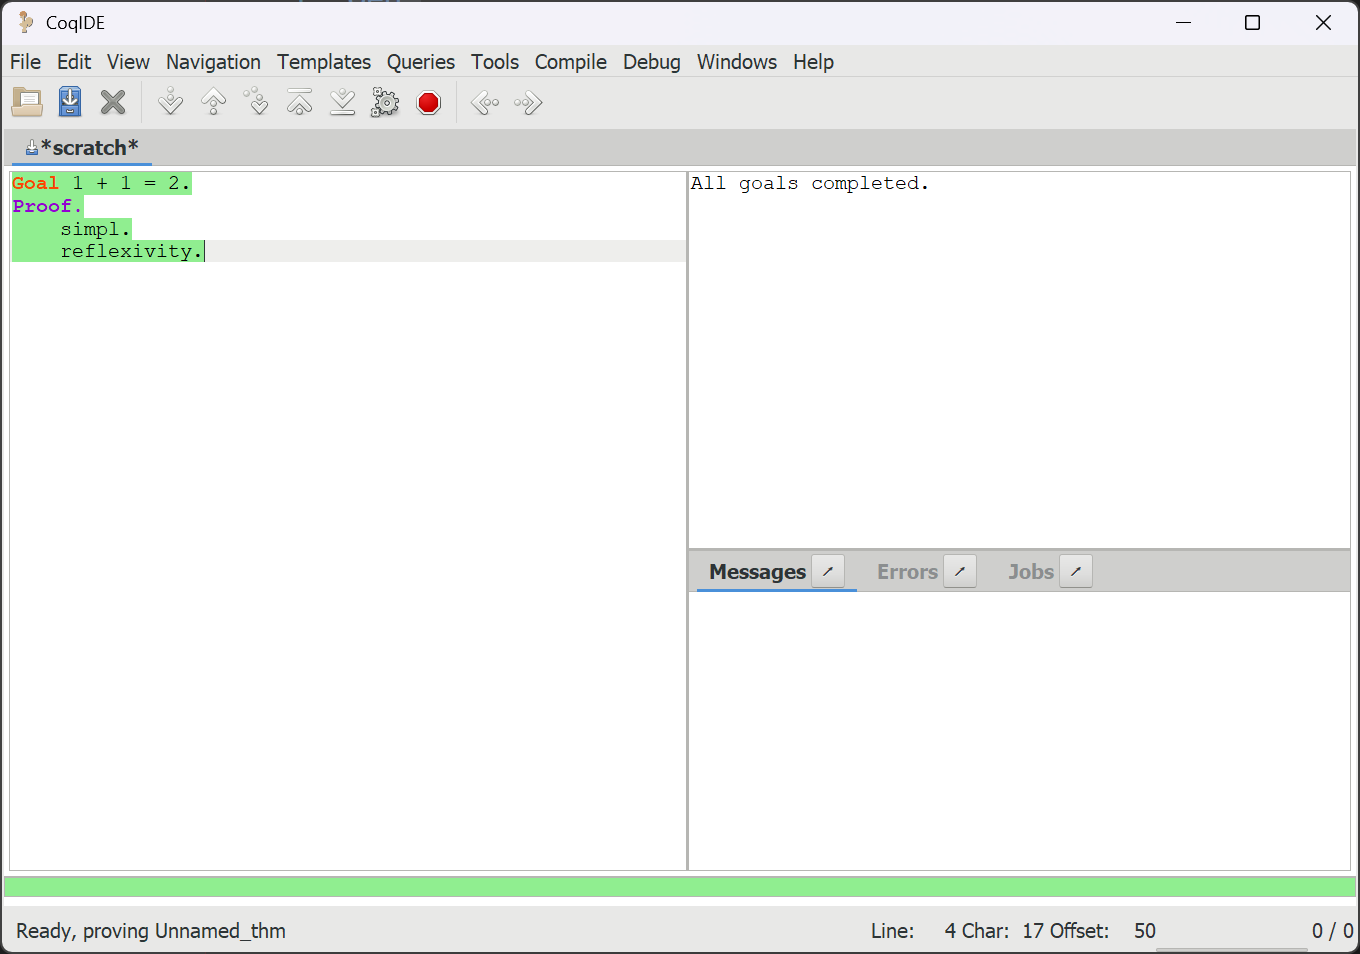Switch to the Jobs tab

tap(1030, 572)
